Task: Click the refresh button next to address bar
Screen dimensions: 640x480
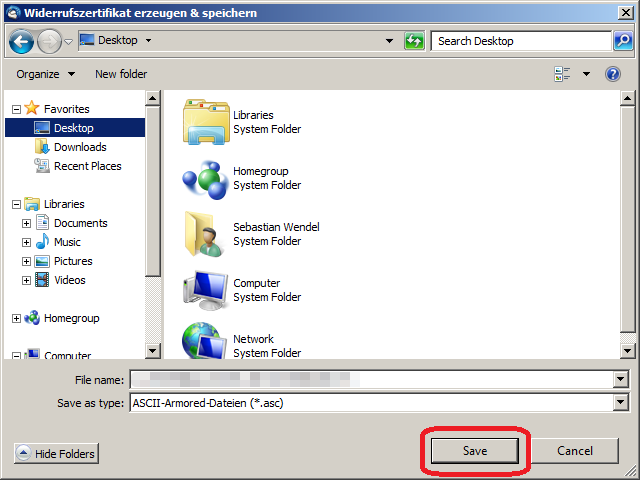Action: [x=414, y=41]
